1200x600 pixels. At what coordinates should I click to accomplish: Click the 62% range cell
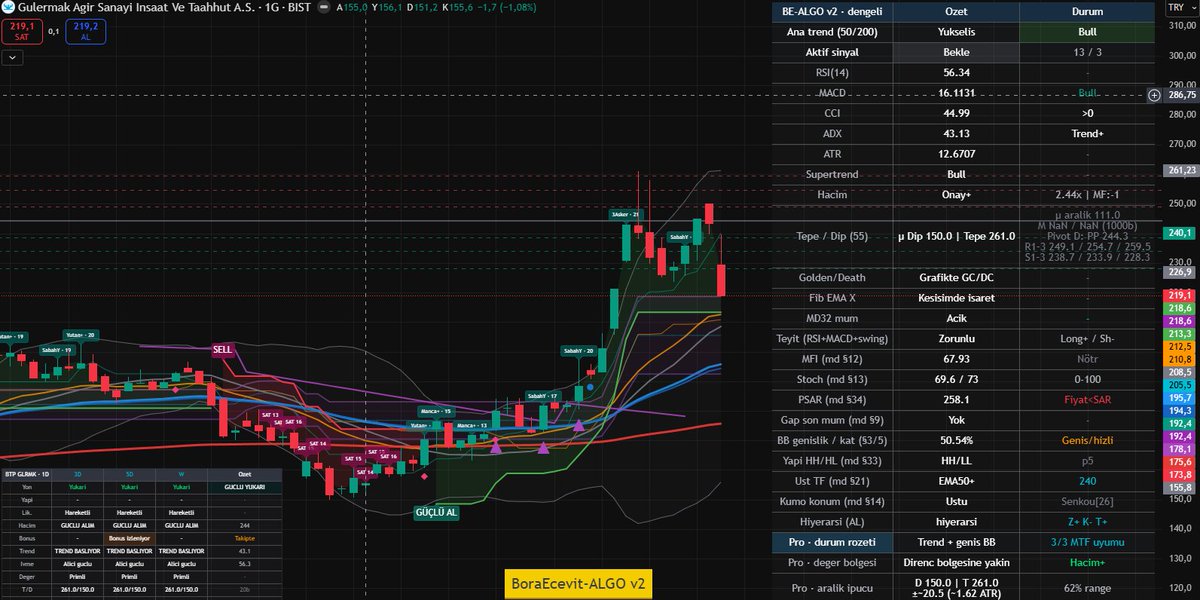pos(1086,586)
